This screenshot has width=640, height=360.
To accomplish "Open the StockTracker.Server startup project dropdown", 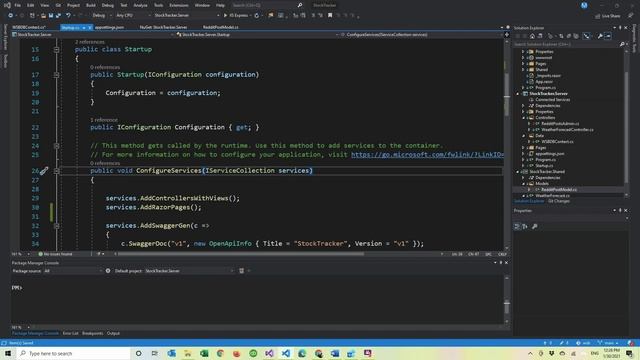I will [x=187, y=16].
